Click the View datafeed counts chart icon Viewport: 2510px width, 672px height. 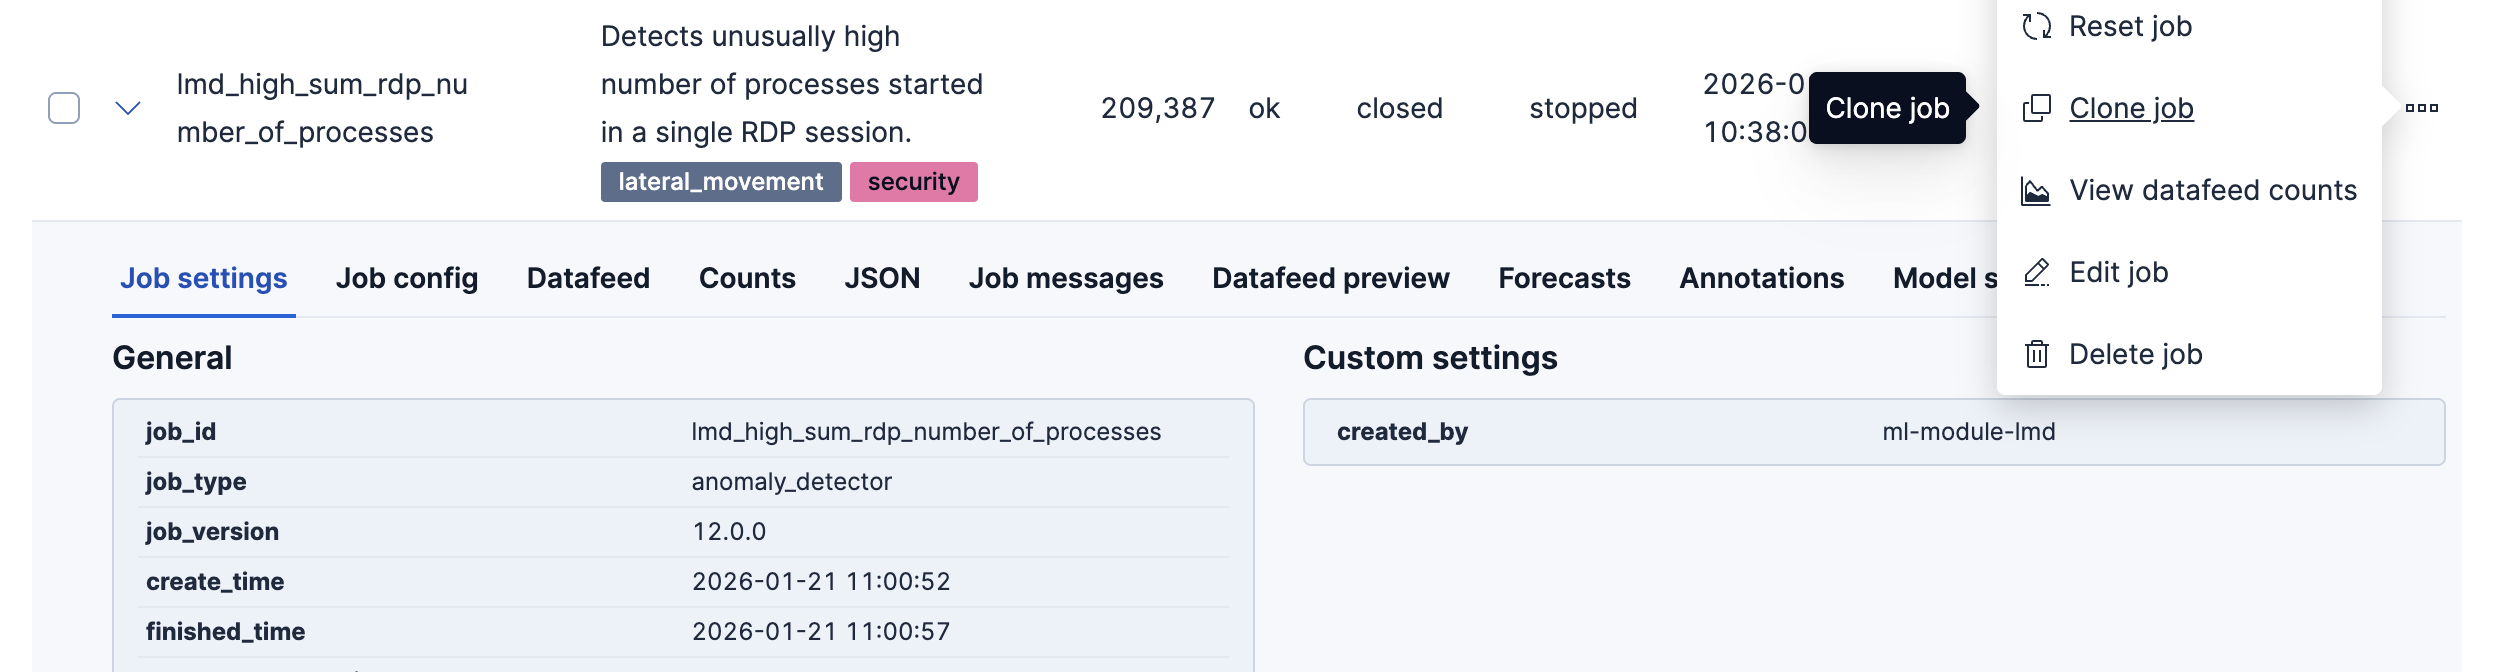click(x=2036, y=190)
